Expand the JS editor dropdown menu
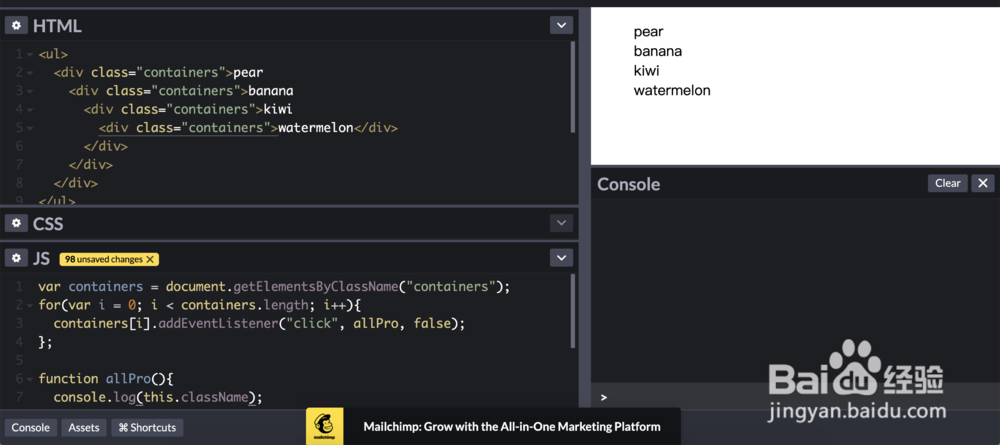 pyautogui.click(x=561, y=258)
